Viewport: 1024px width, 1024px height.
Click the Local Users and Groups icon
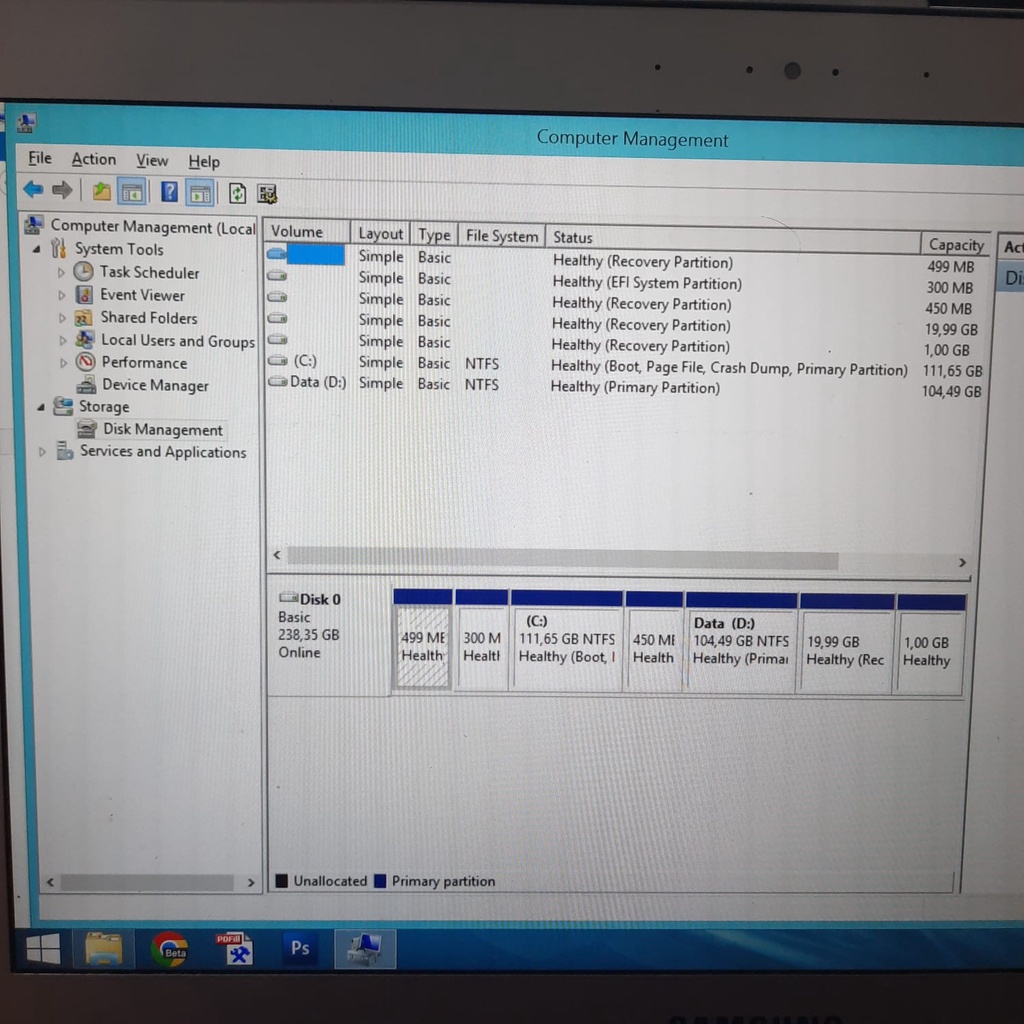[x=85, y=340]
